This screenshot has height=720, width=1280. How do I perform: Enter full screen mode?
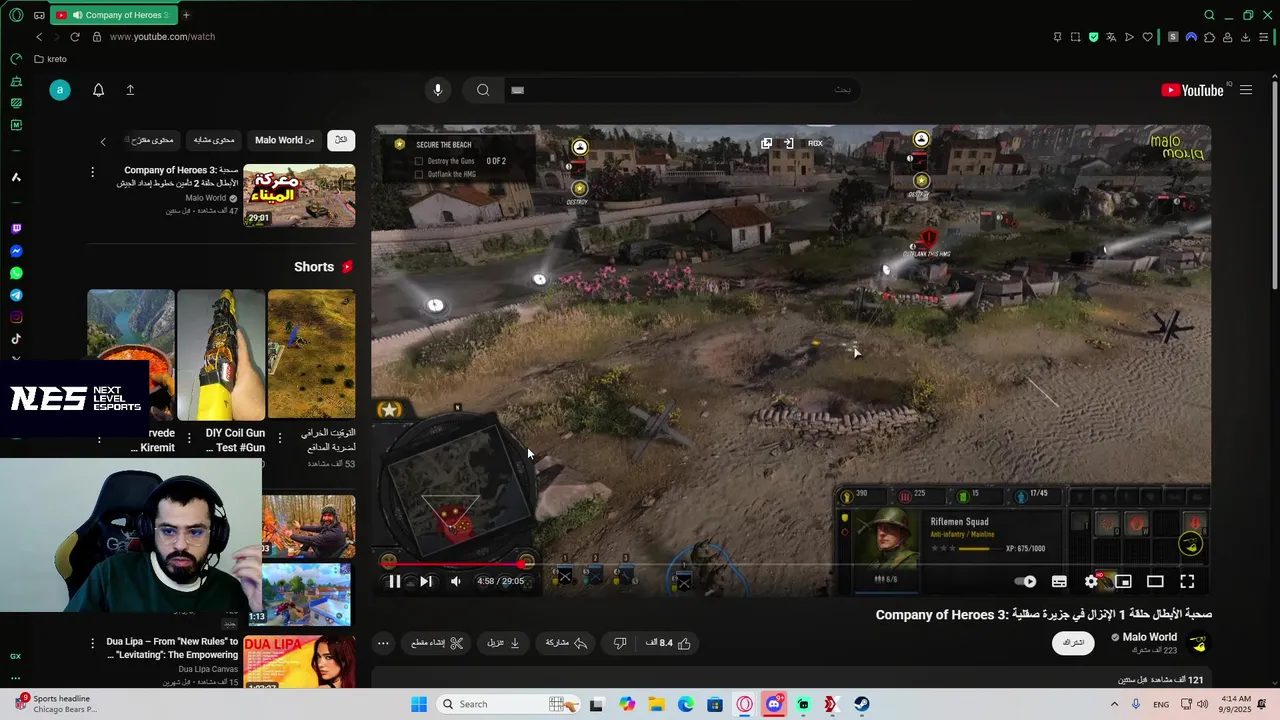coord(1187,581)
